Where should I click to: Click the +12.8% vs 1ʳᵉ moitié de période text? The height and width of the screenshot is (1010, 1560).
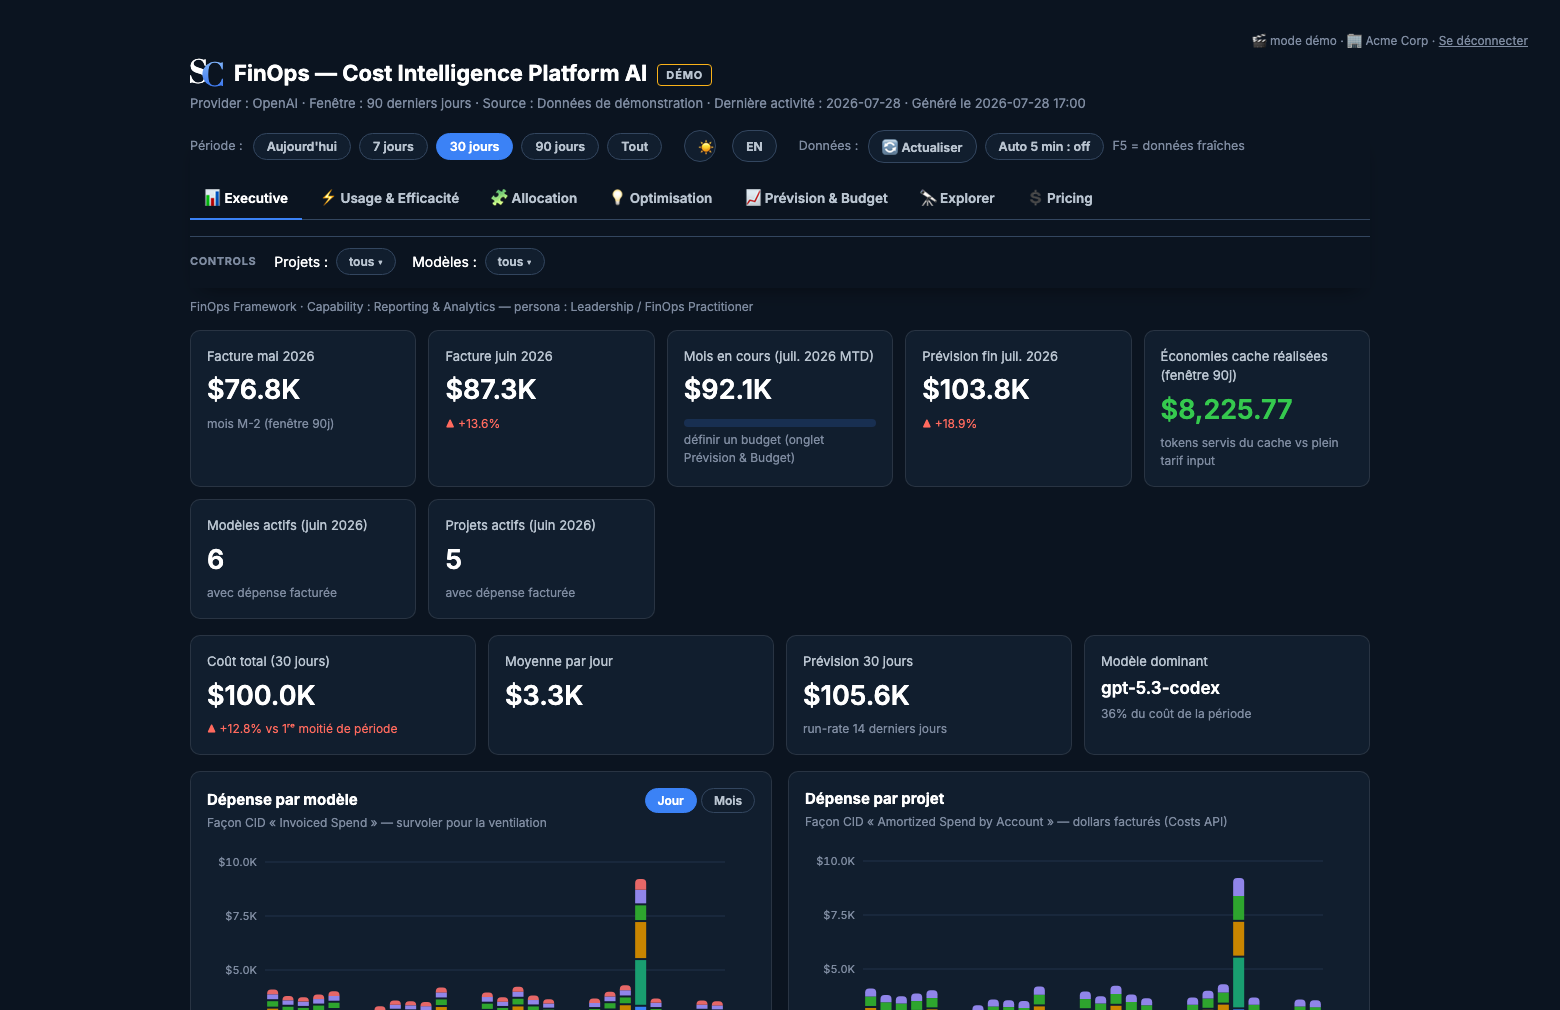[302, 729]
